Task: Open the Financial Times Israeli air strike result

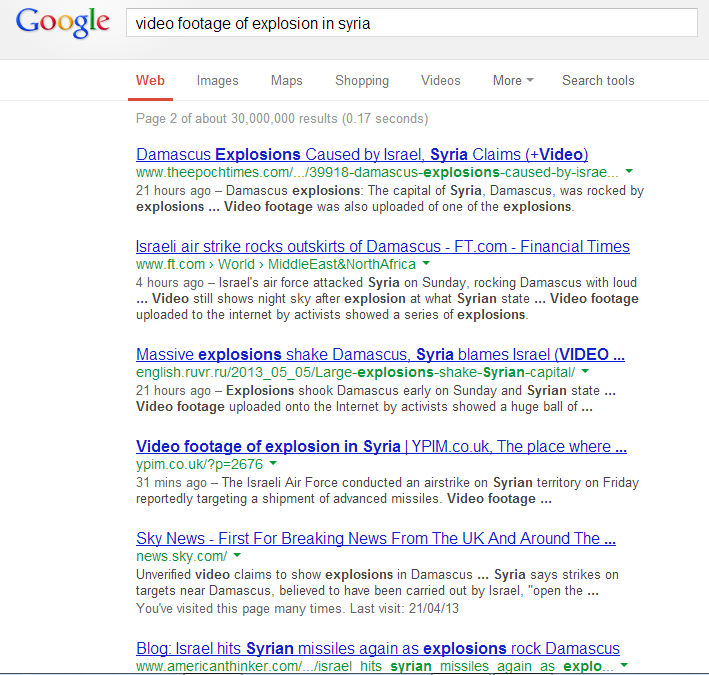Action: [x=383, y=246]
